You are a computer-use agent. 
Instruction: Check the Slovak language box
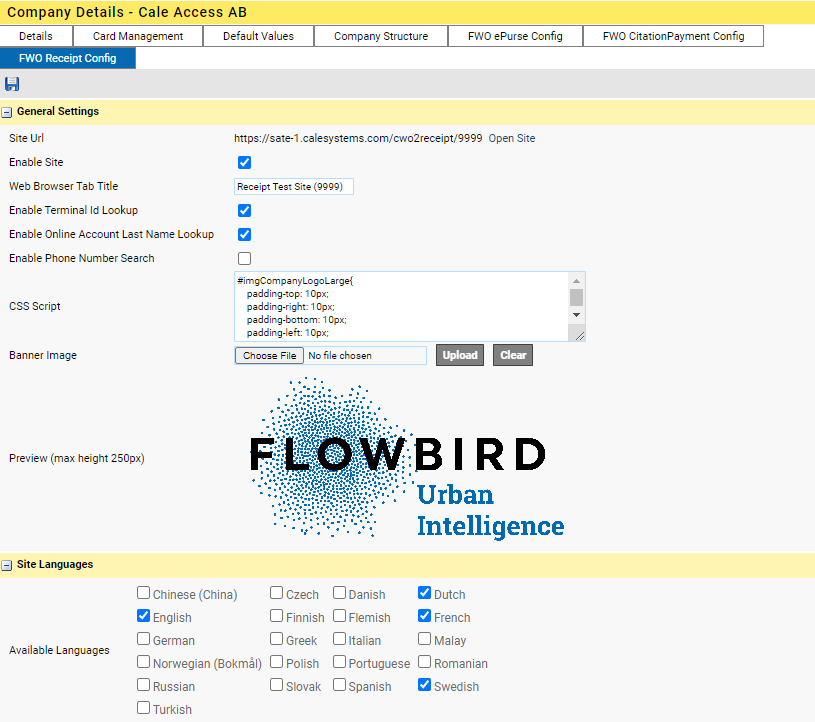coord(277,685)
